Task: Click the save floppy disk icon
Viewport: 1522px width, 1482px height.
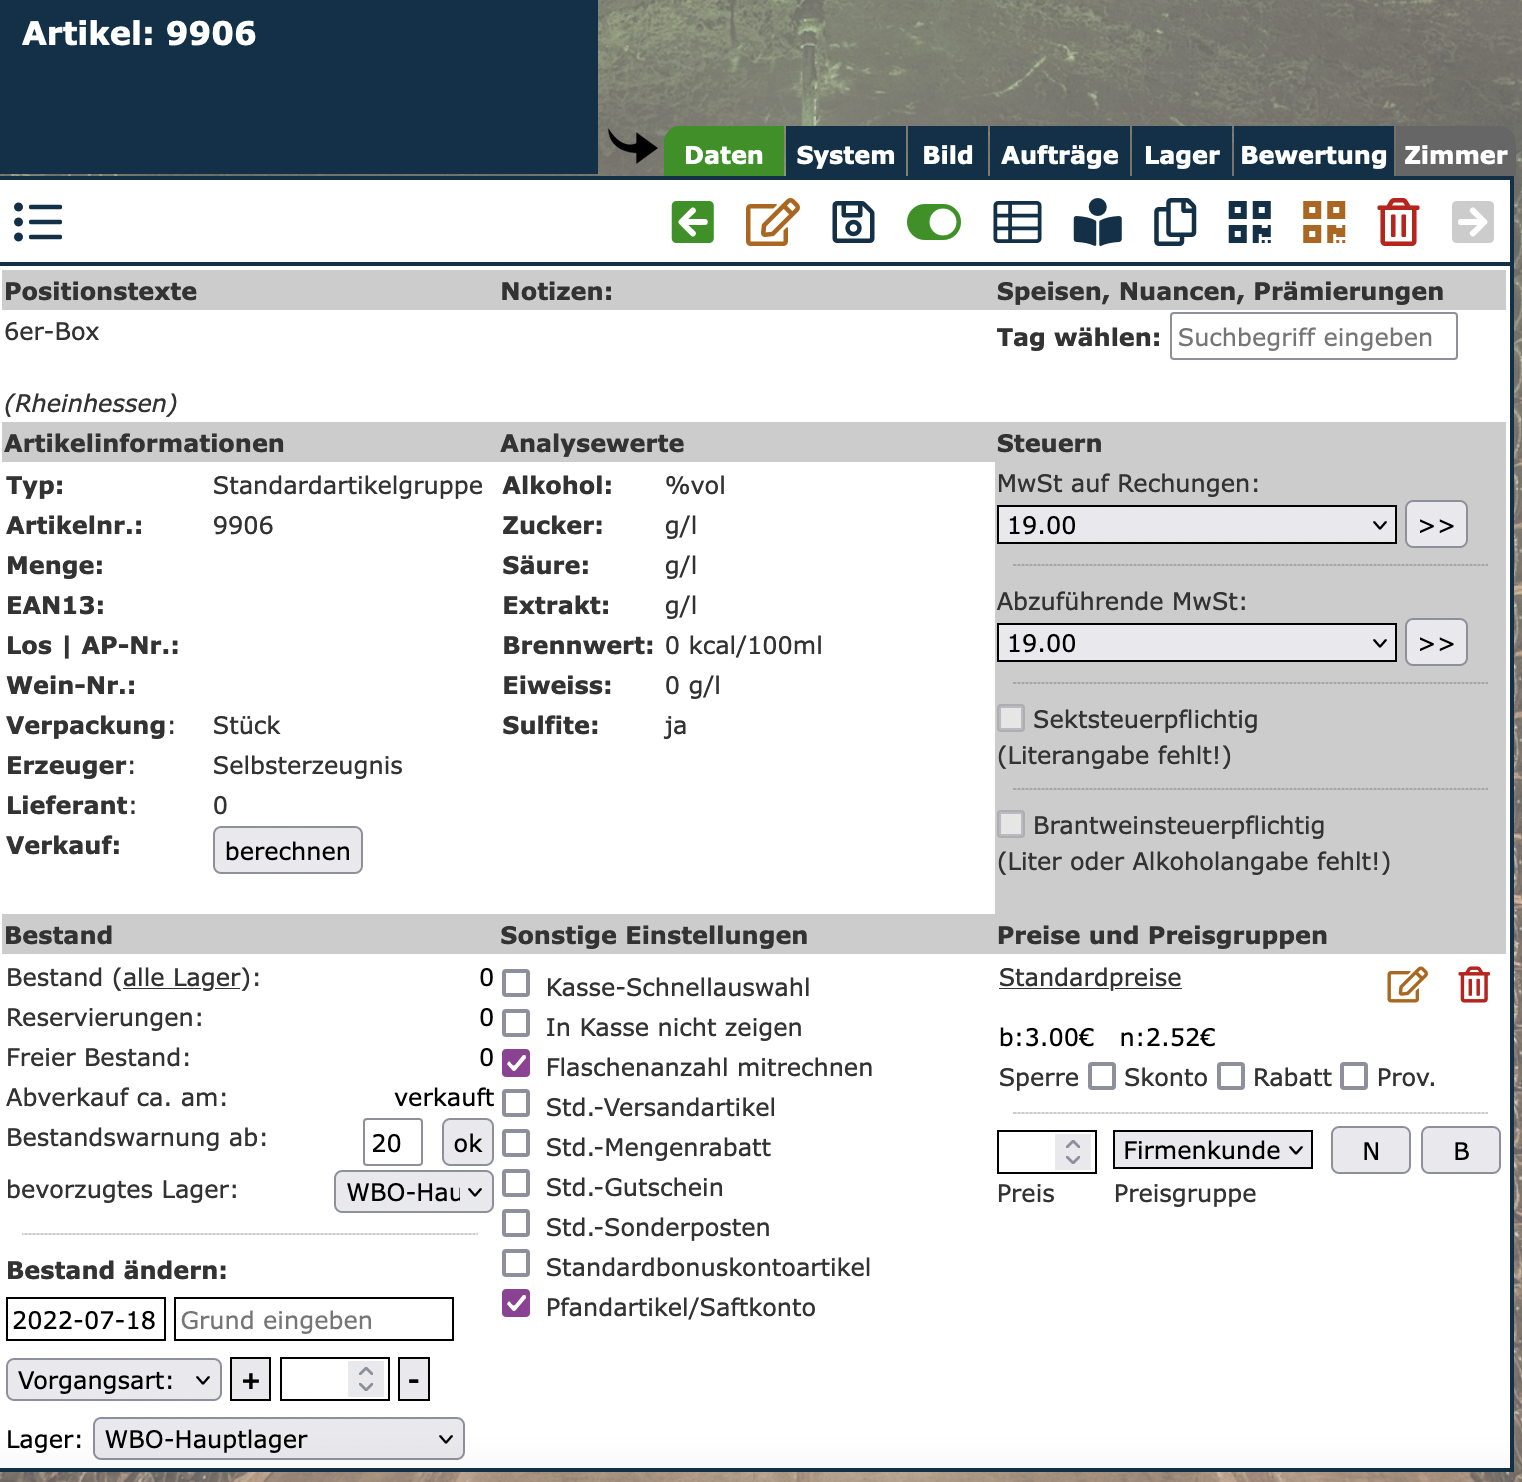Action: click(853, 222)
